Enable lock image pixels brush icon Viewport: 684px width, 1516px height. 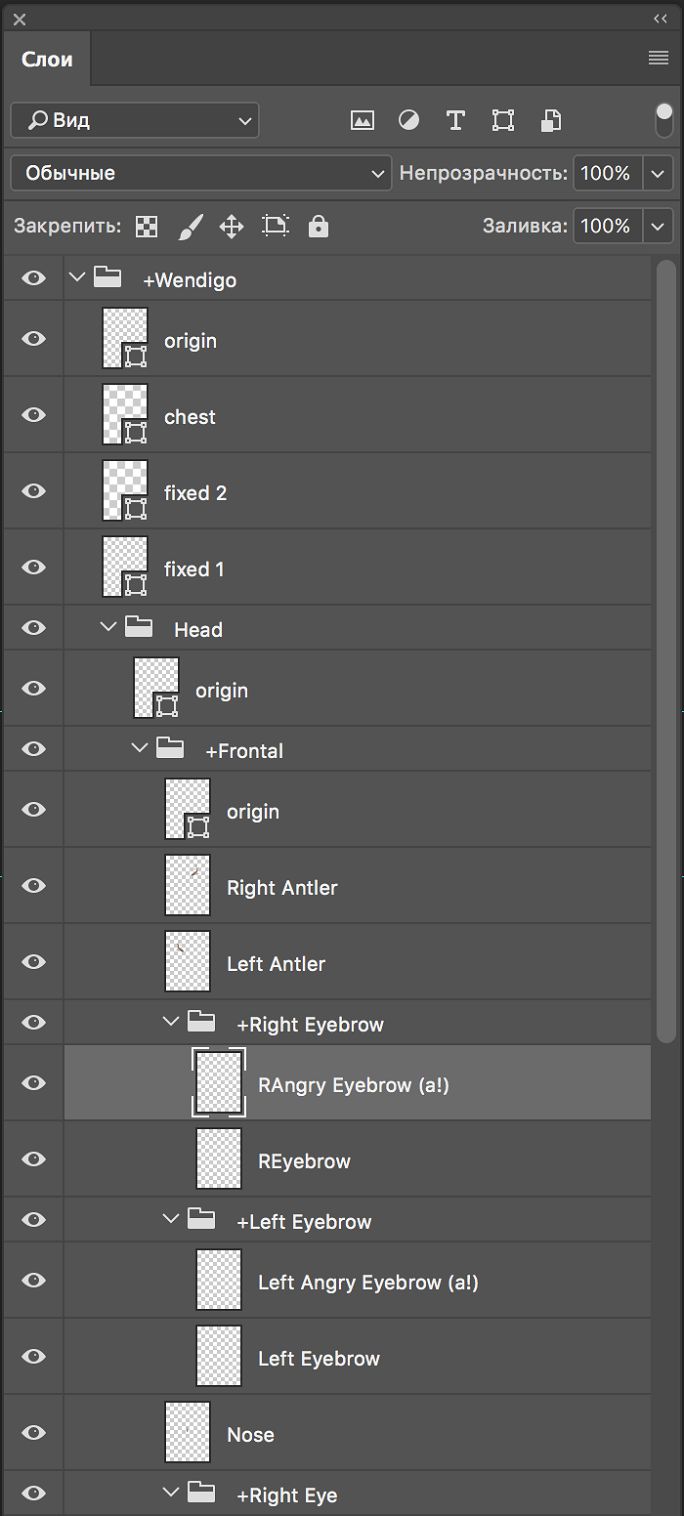pyautogui.click(x=190, y=226)
